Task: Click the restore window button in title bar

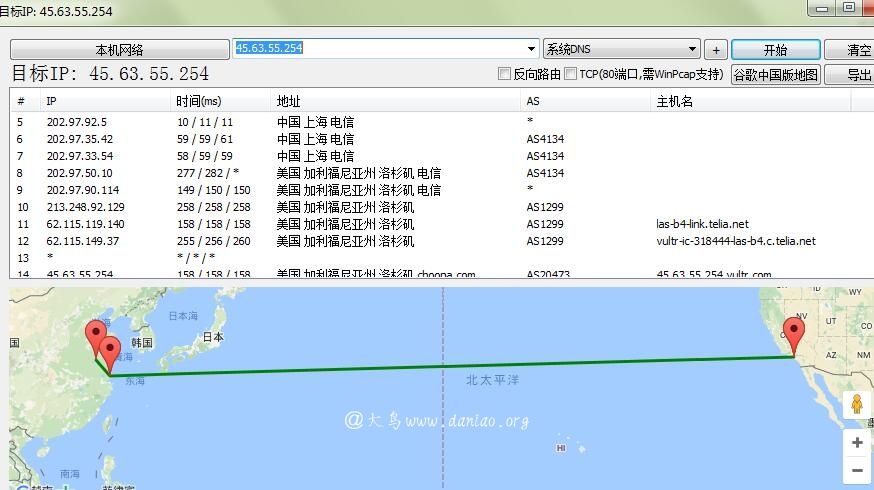Action: point(849,7)
